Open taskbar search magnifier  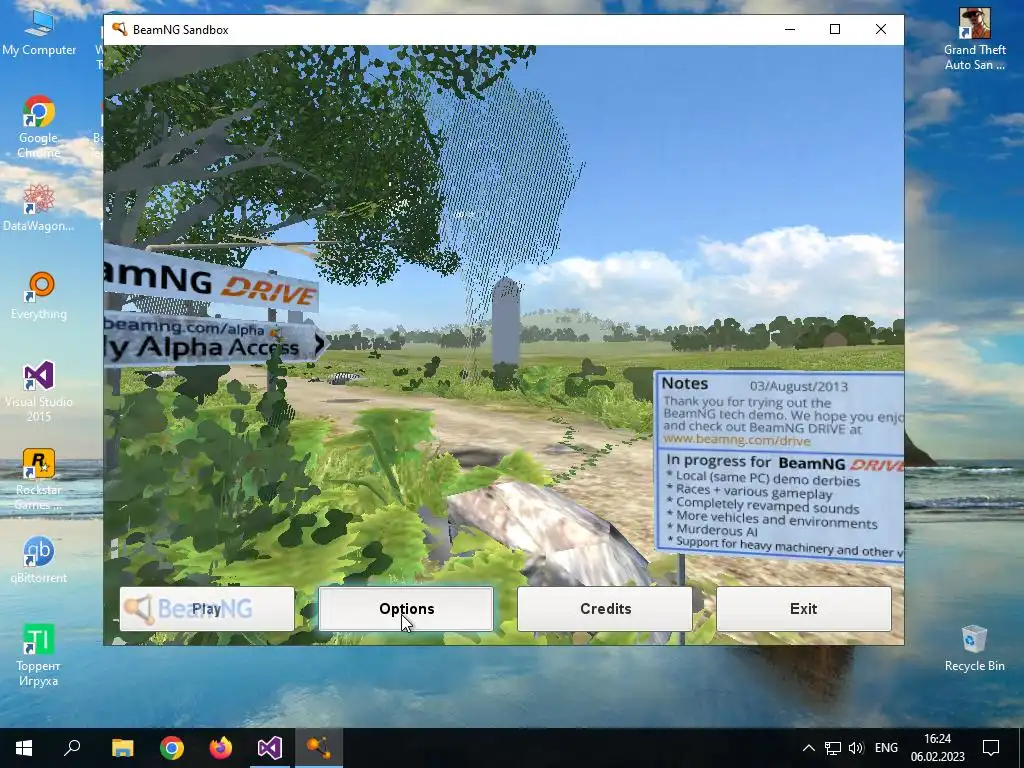point(72,748)
